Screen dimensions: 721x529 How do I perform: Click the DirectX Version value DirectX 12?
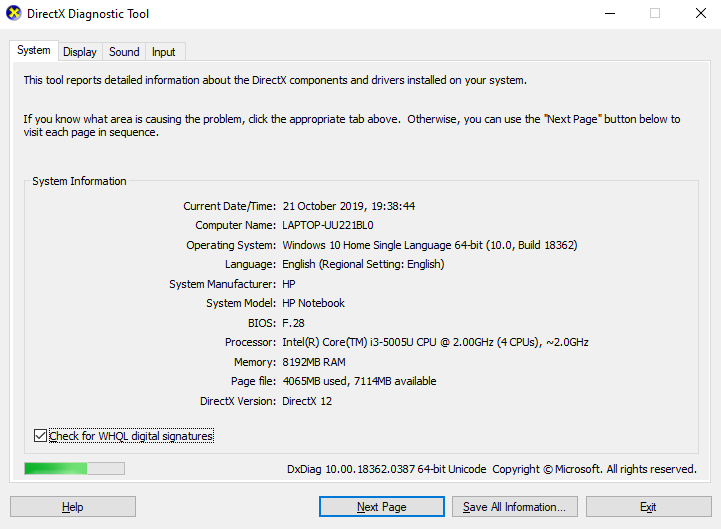point(307,401)
